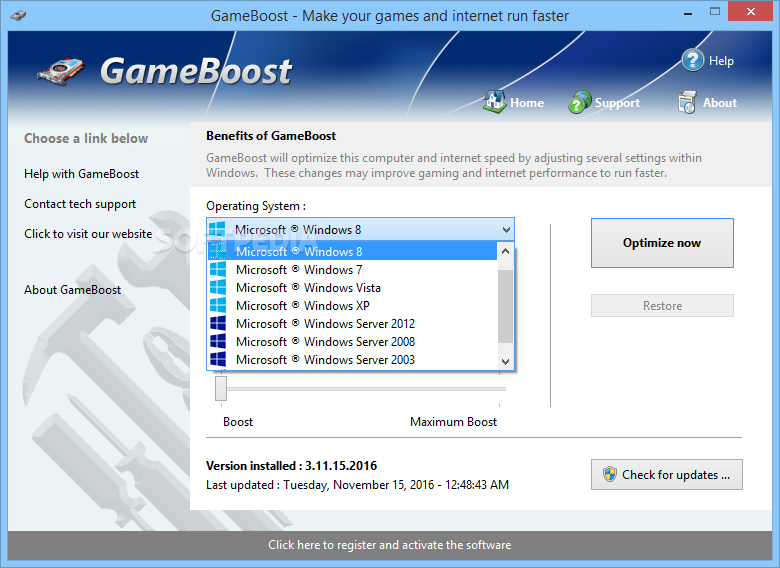780x568 pixels.
Task: Minimize the GameBoost window
Action: pos(688,13)
